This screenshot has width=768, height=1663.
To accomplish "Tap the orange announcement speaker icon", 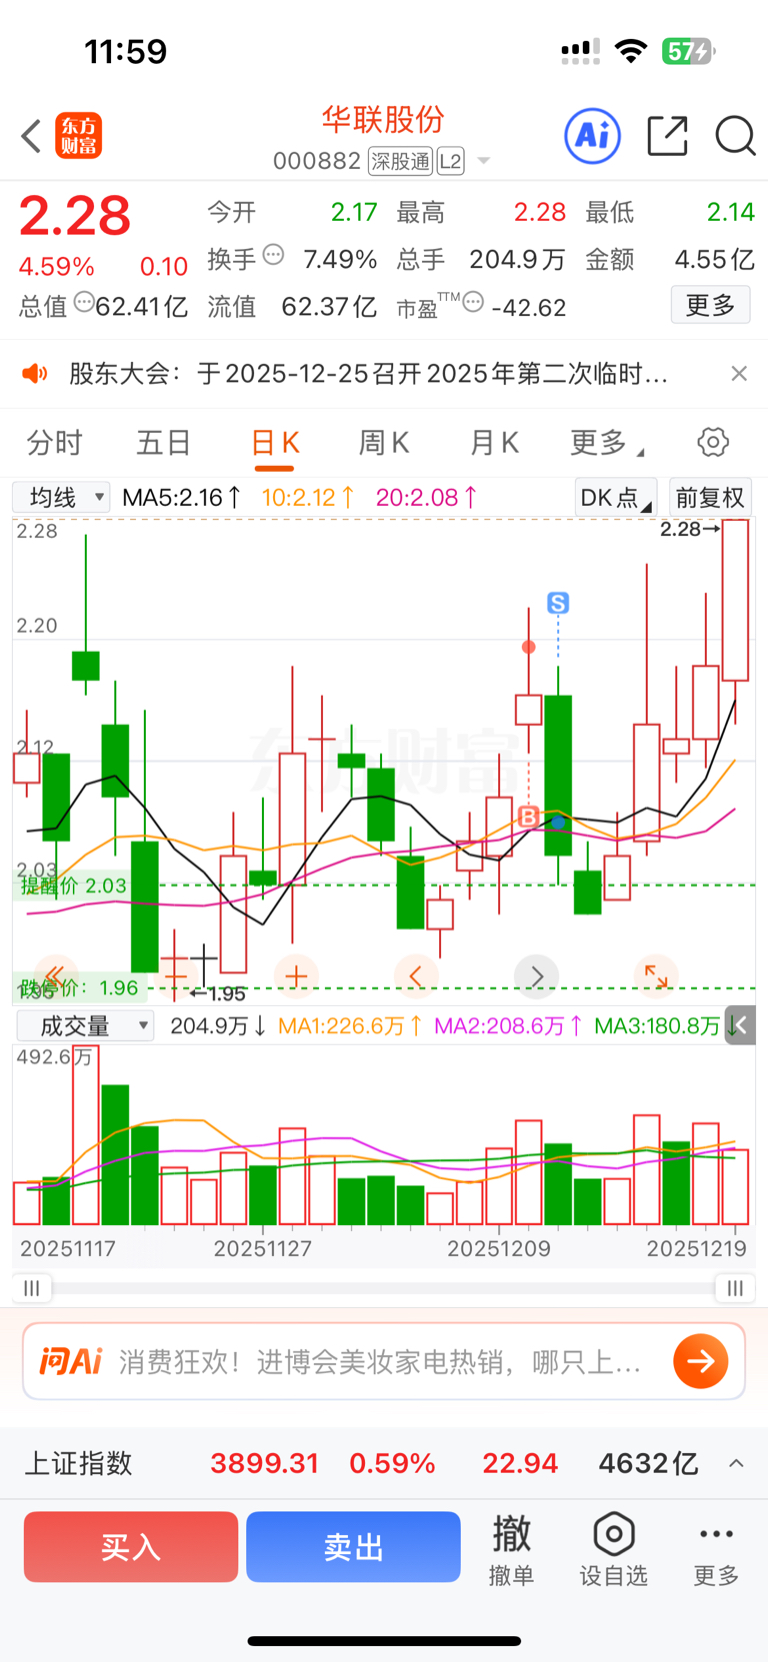I will pyautogui.click(x=35, y=374).
